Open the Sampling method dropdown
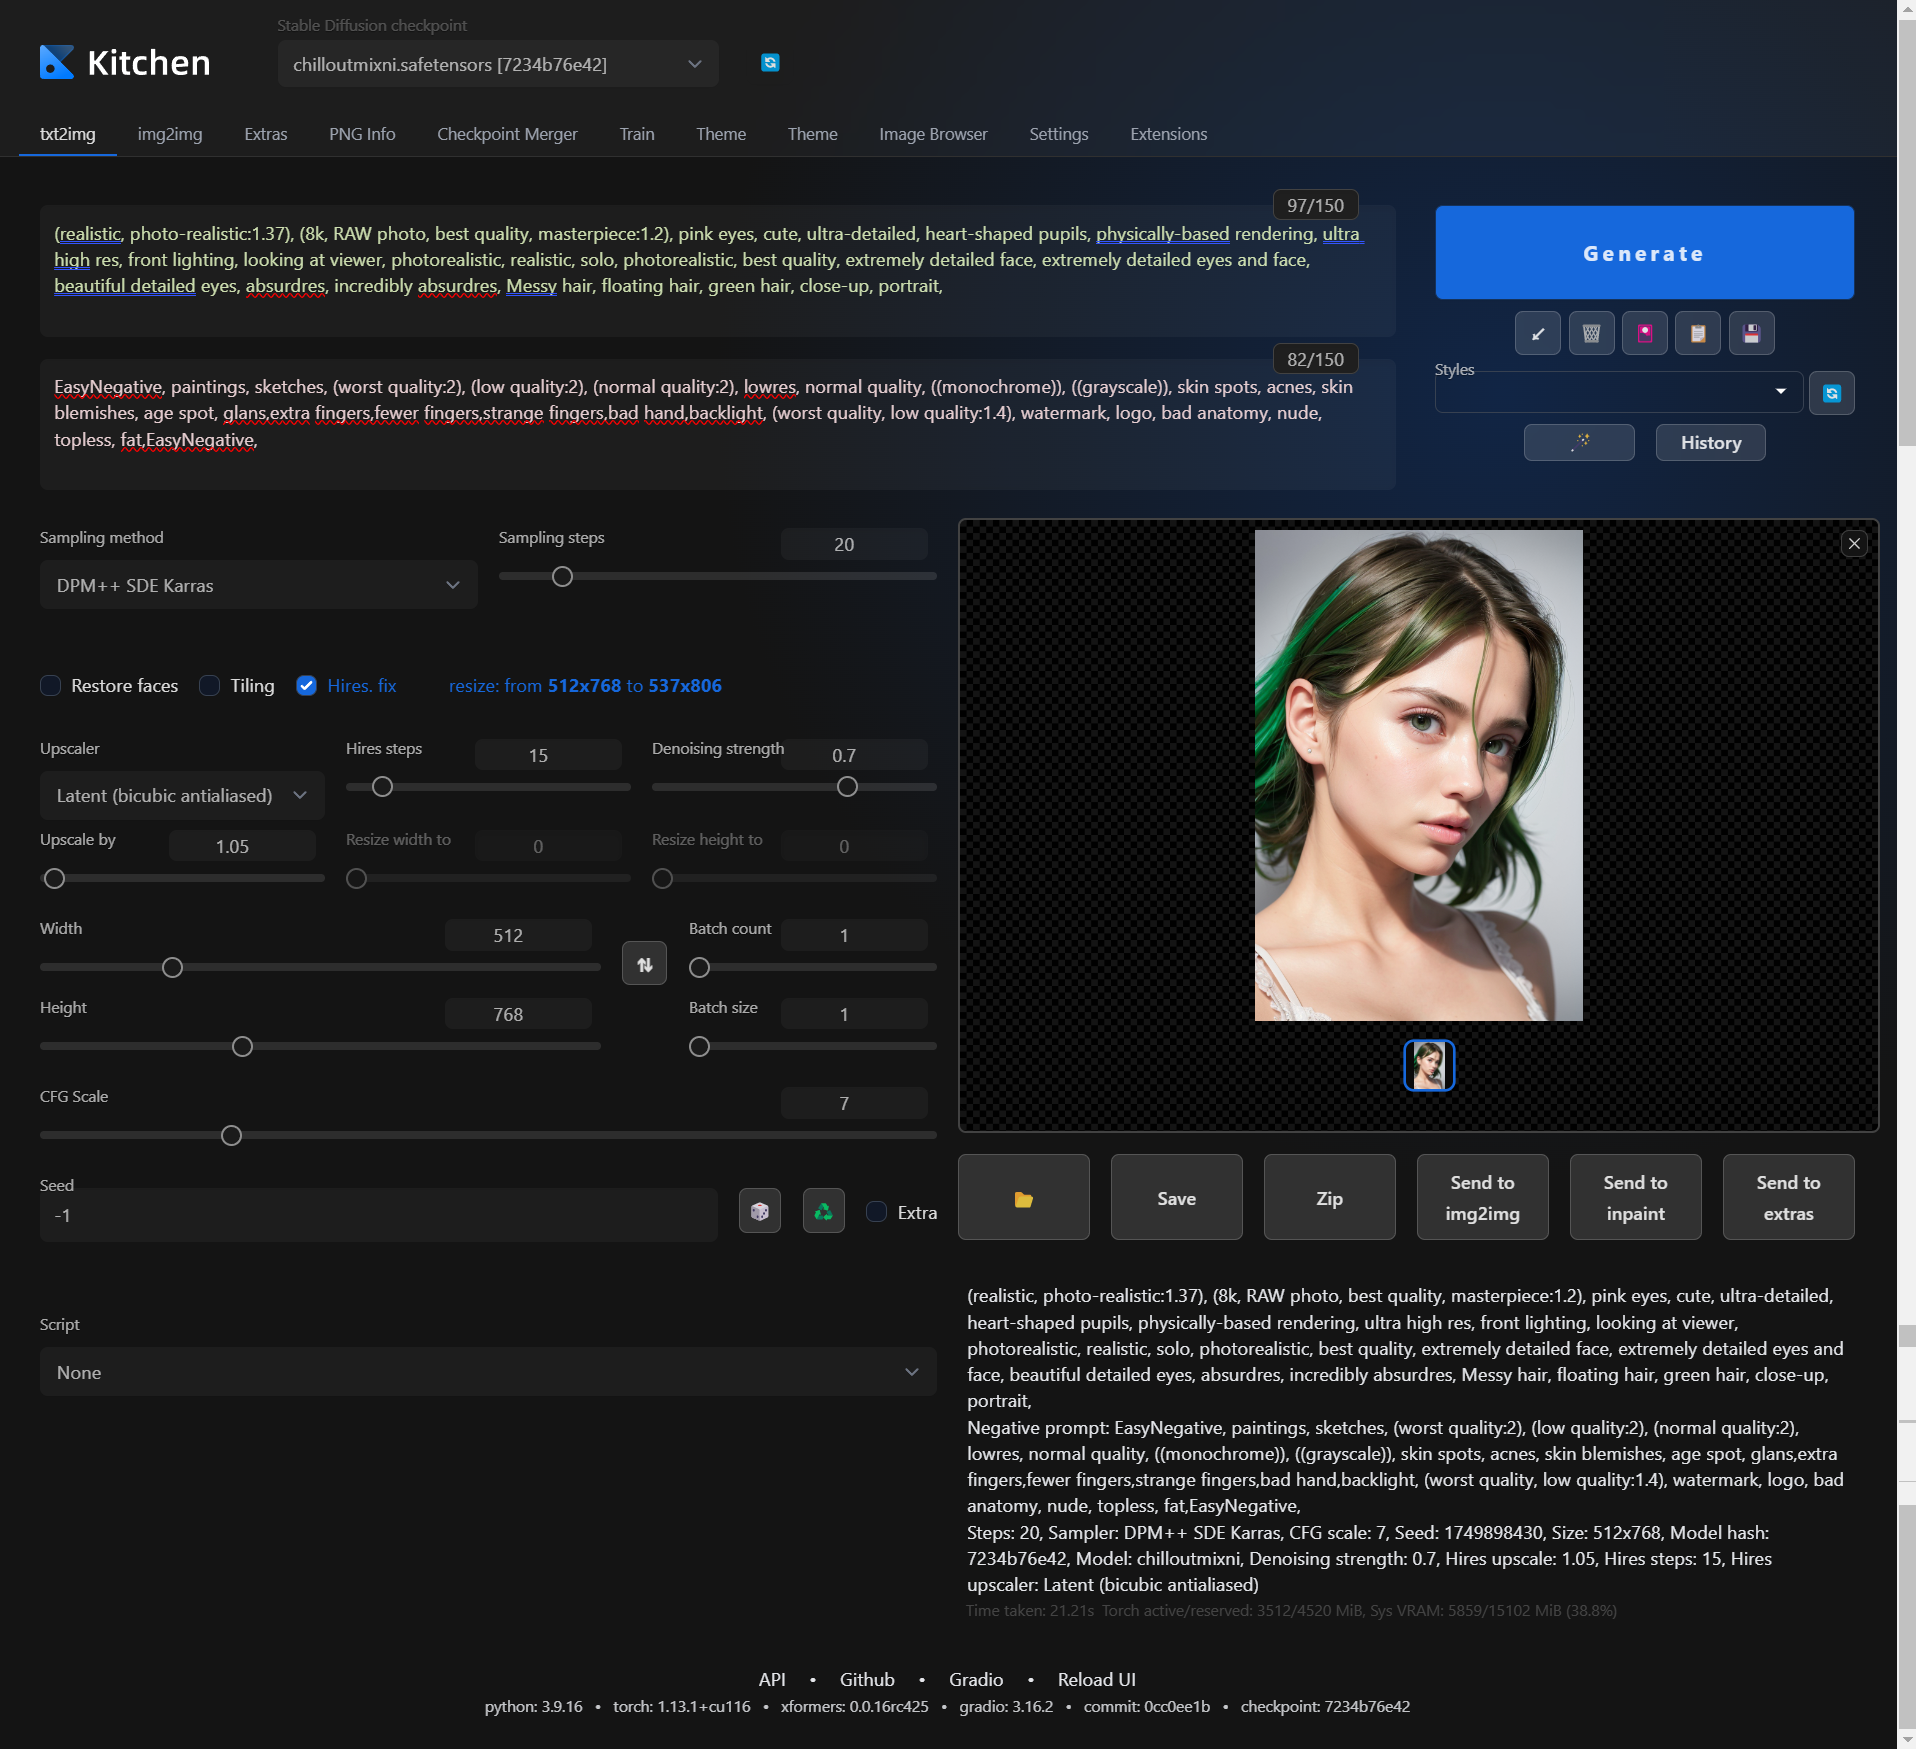Viewport: 1916px width, 1749px height. pyautogui.click(x=258, y=586)
